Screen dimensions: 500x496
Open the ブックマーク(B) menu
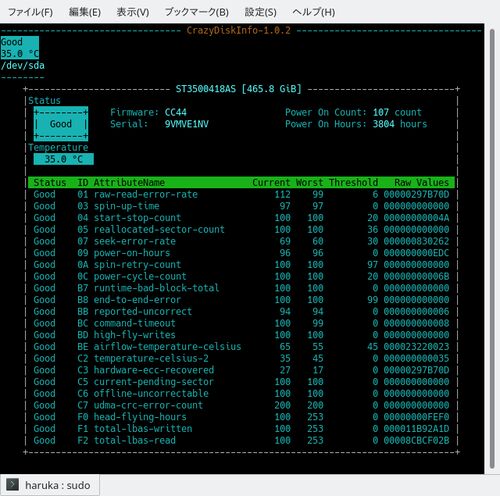(x=197, y=12)
